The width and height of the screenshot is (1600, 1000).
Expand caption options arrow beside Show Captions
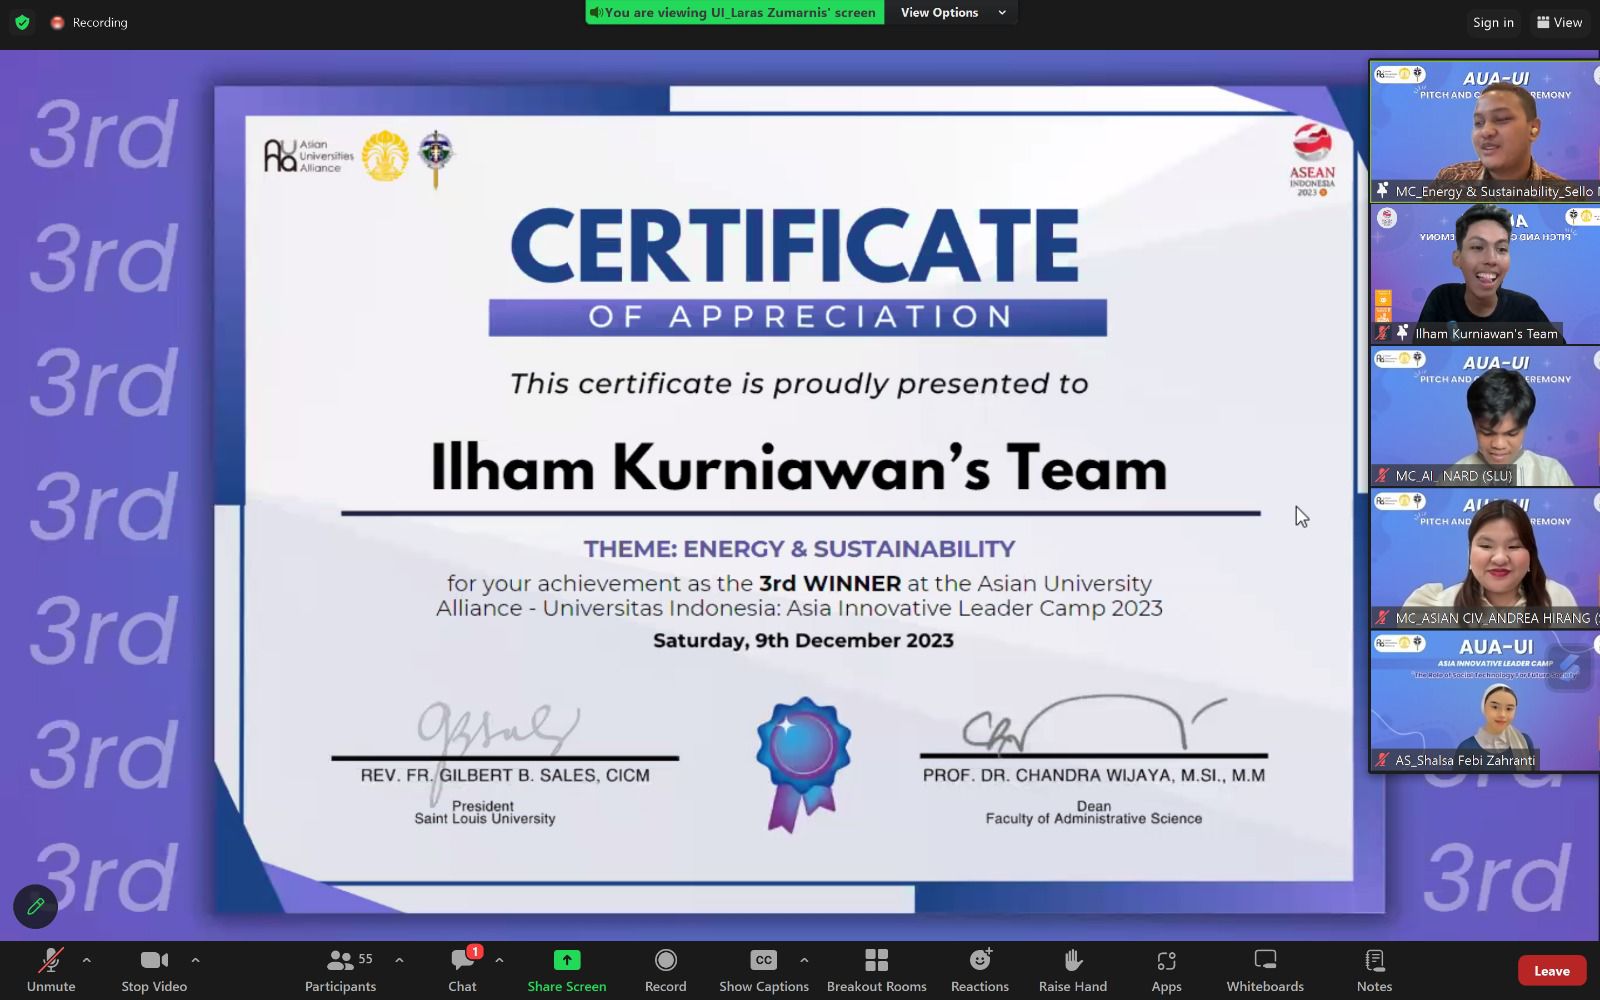coord(804,960)
